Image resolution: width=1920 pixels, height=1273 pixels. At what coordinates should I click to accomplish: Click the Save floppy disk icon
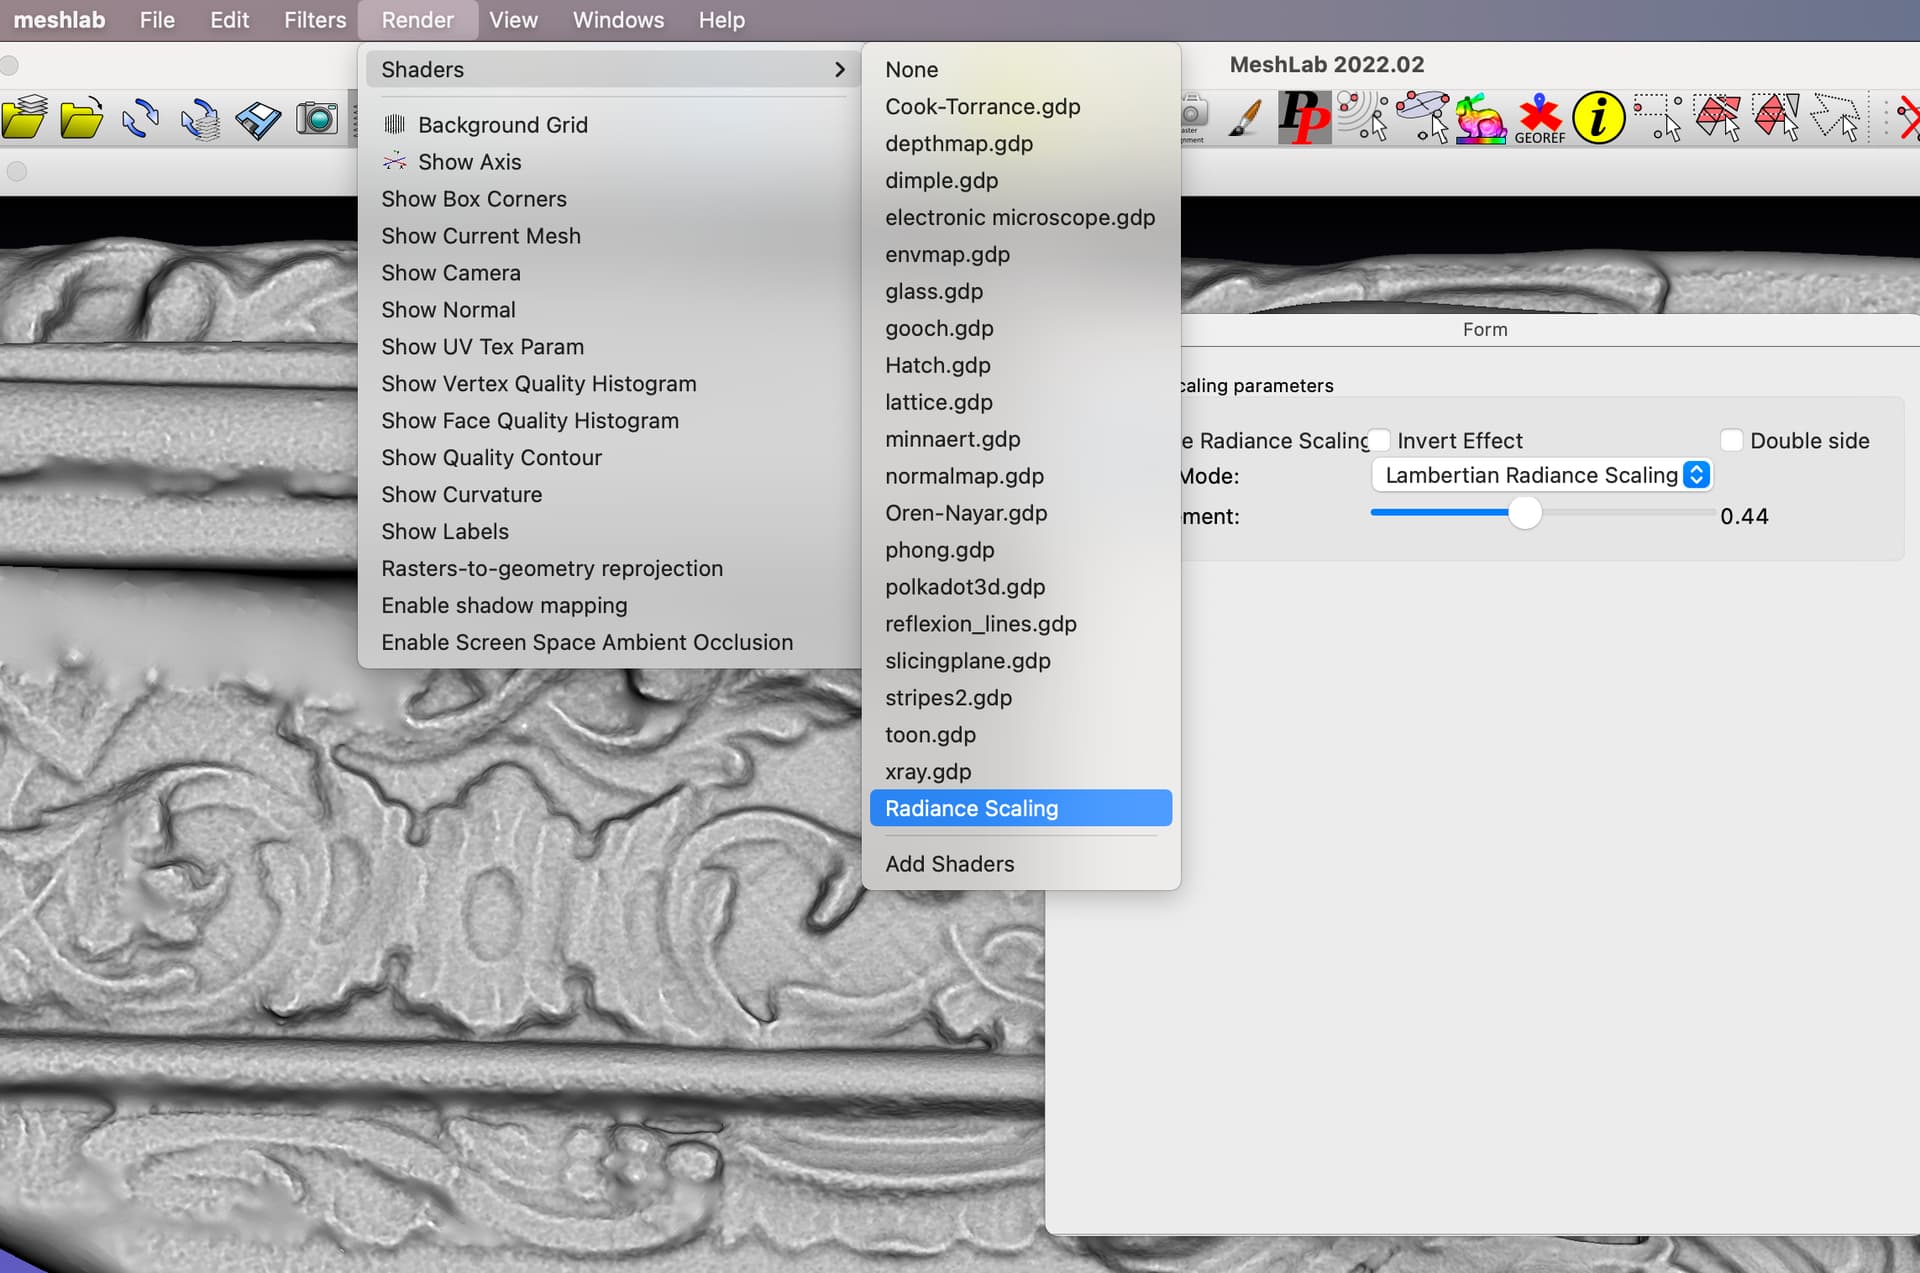(258, 119)
